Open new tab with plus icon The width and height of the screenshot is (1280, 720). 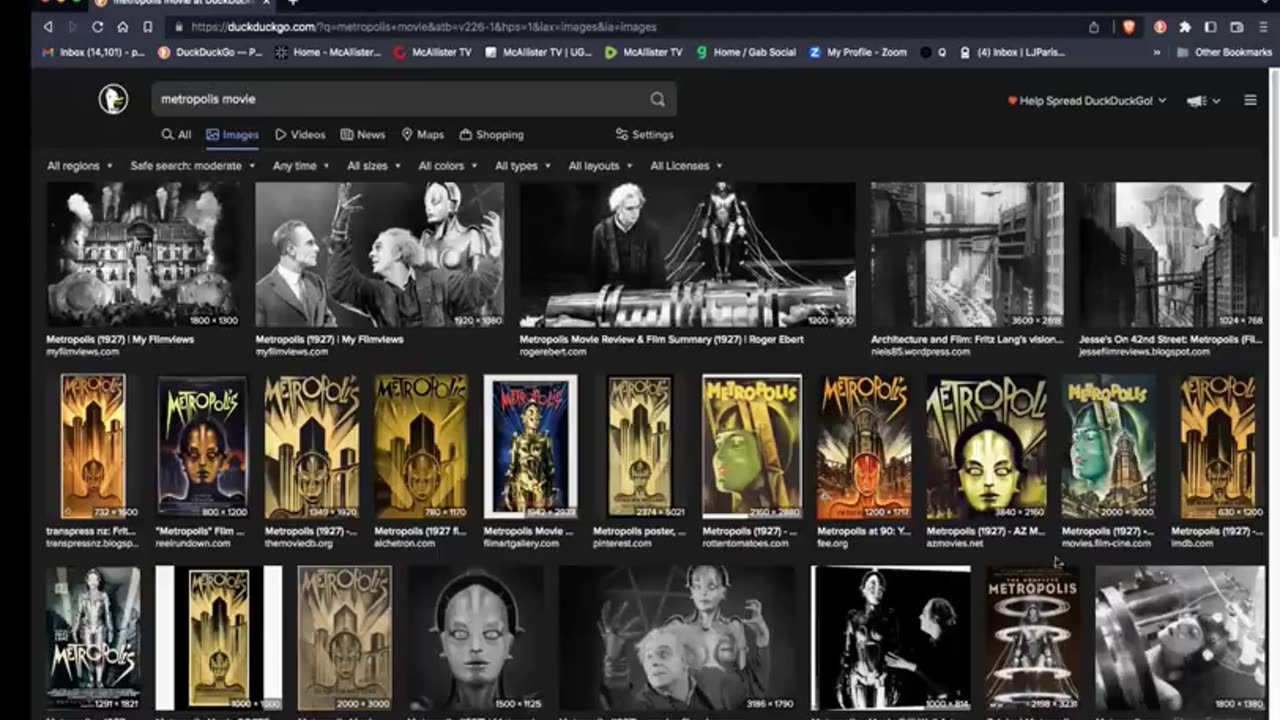(x=293, y=3)
